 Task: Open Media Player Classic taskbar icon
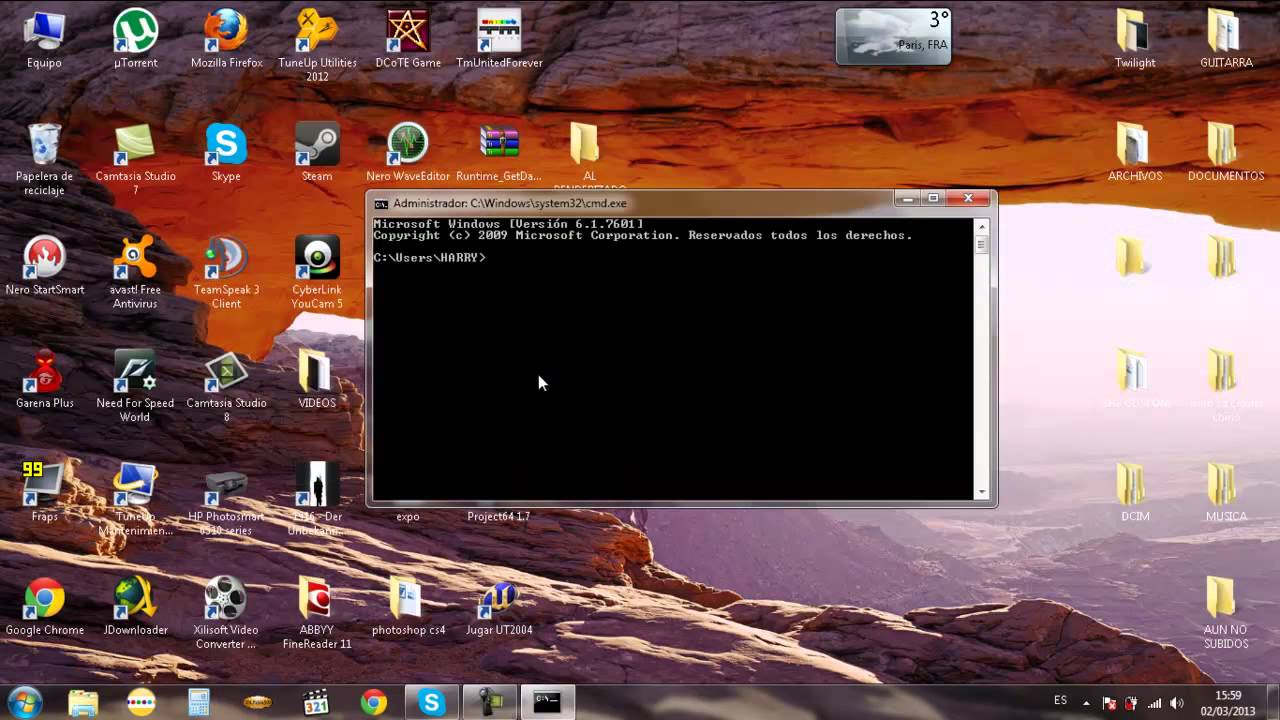[x=315, y=702]
